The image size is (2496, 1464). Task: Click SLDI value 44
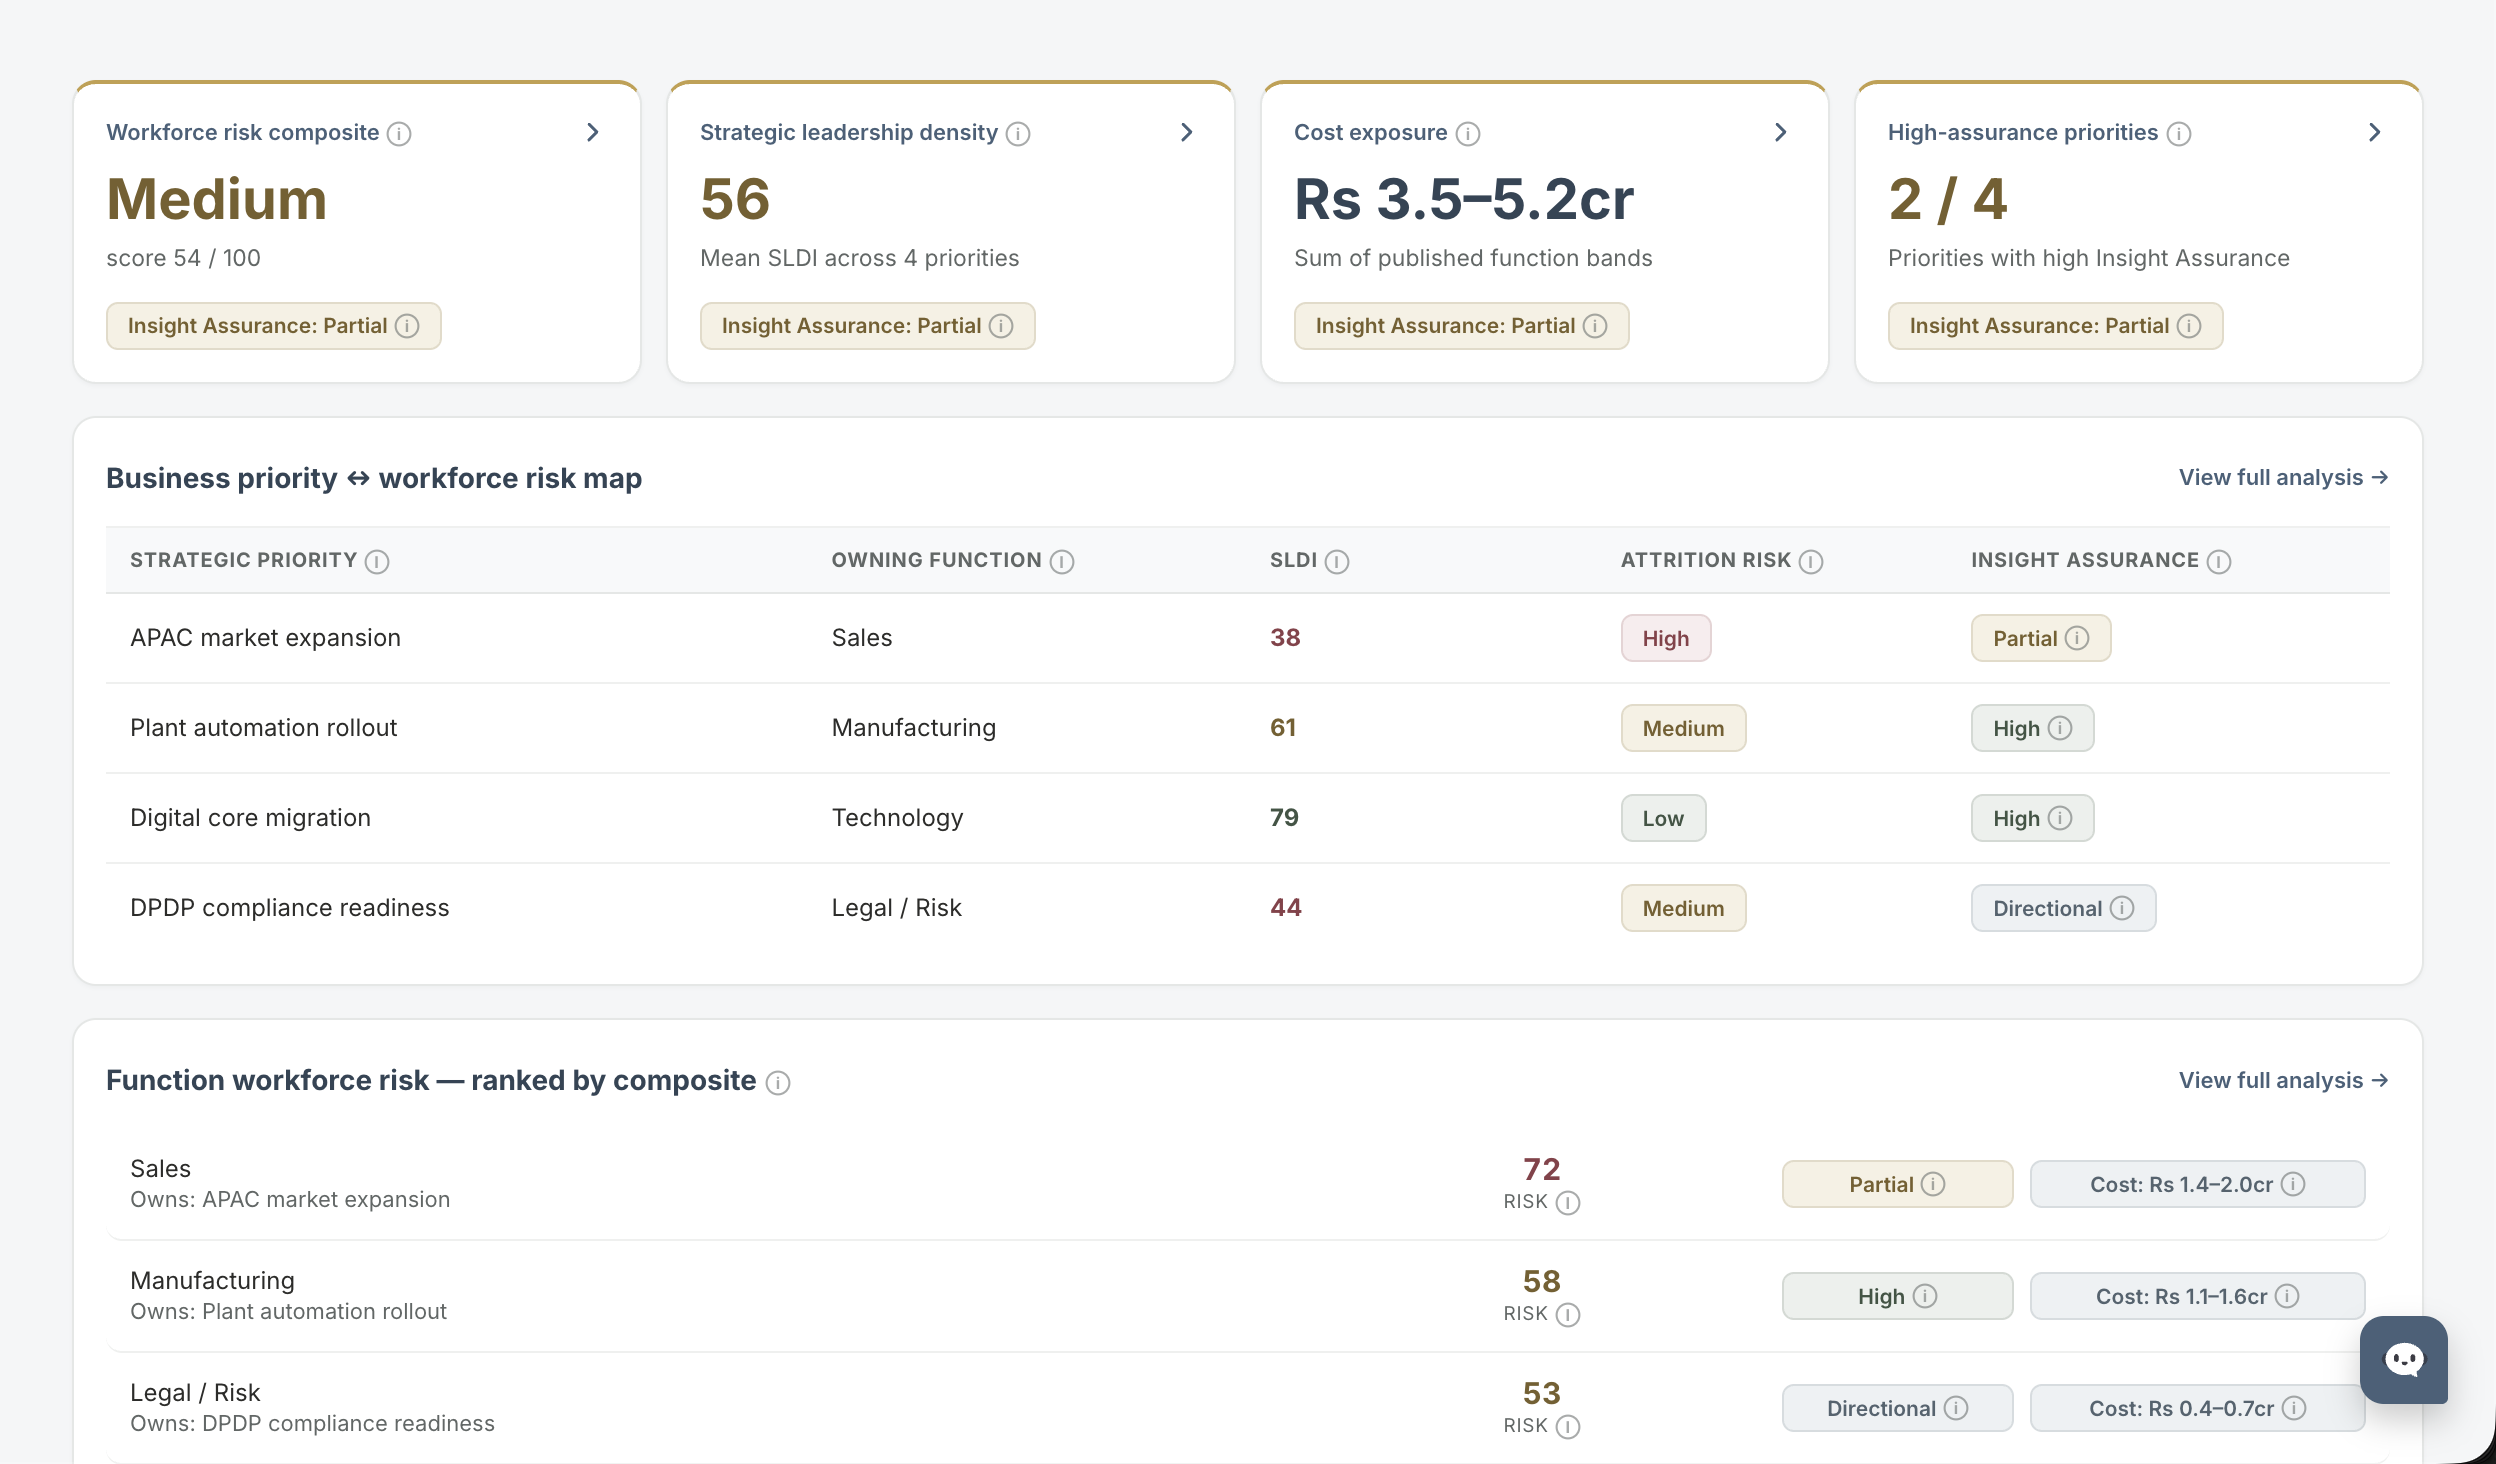pos(1286,908)
